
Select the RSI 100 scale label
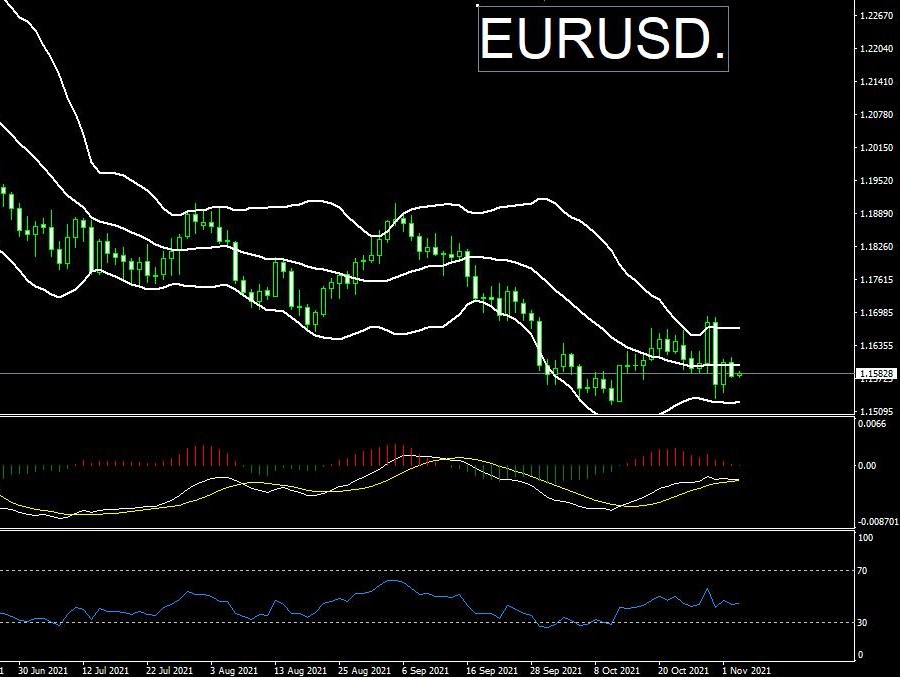point(868,538)
